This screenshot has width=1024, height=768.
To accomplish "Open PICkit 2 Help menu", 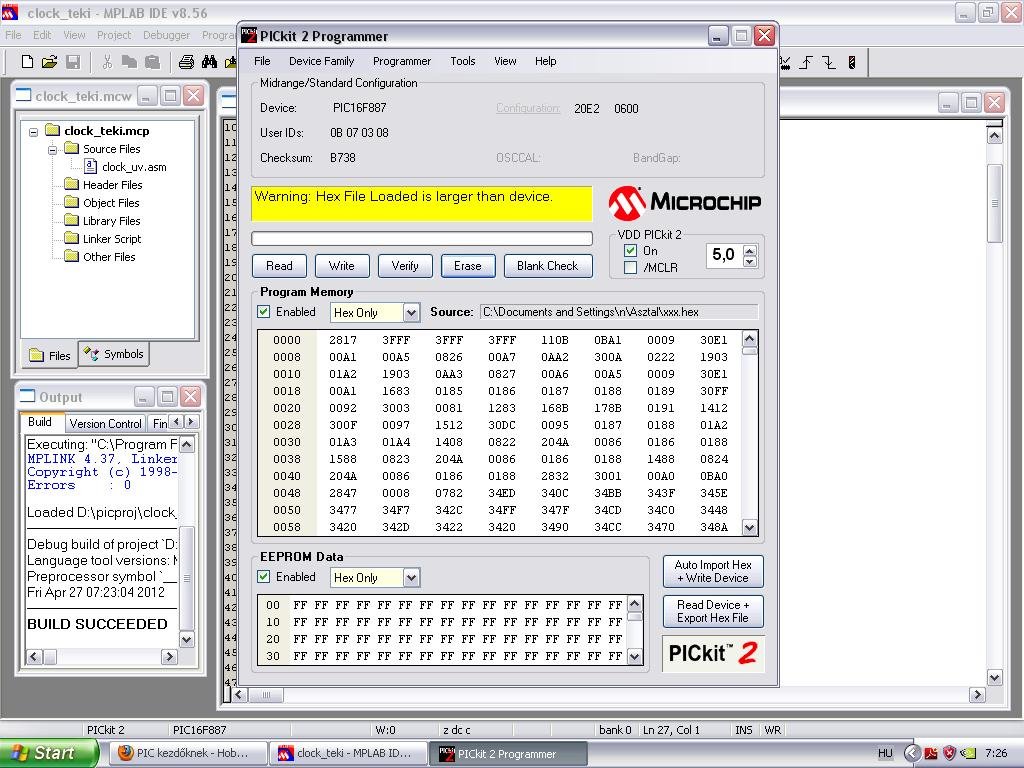I will tap(545, 61).
